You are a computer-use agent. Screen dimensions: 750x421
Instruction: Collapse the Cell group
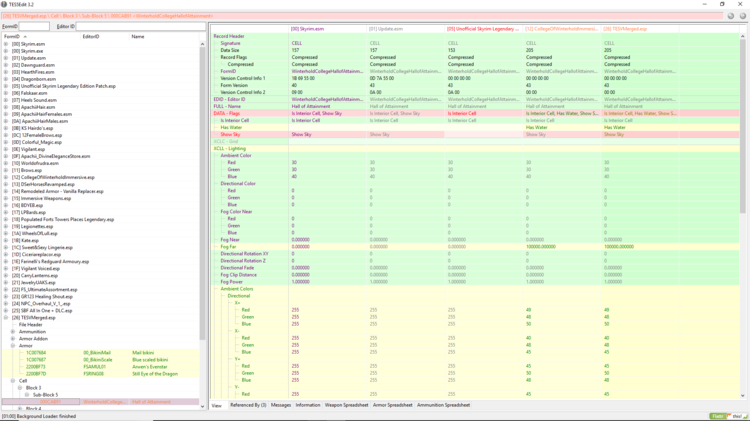[13, 381]
